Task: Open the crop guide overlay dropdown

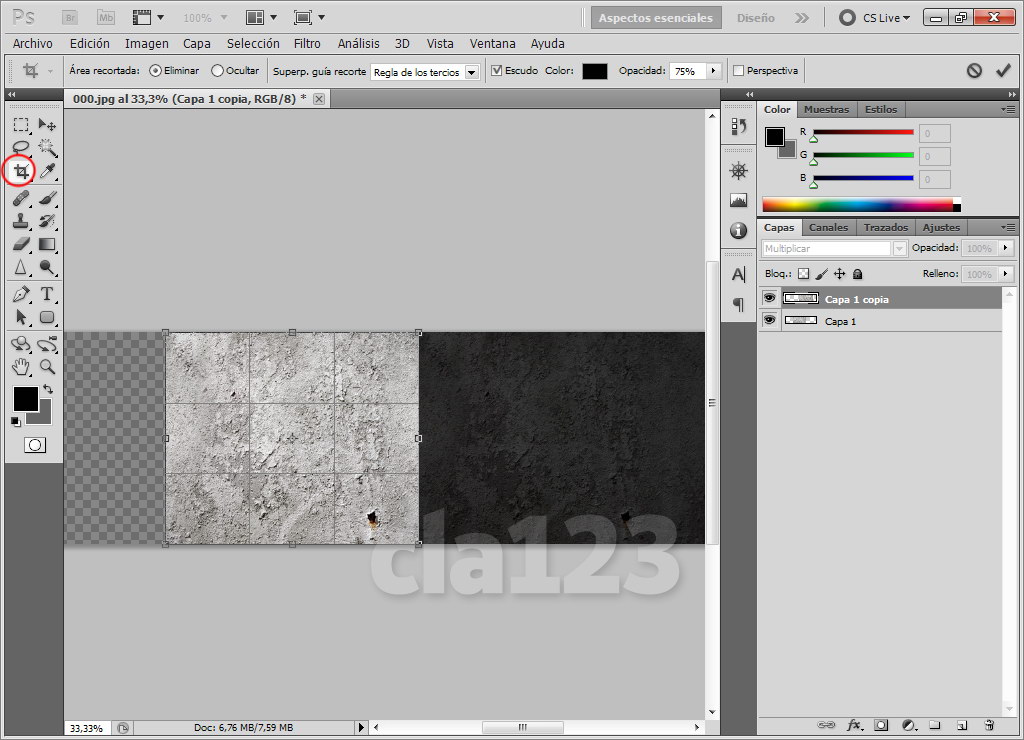Action: pyautogui.click(x=472, y=72)
